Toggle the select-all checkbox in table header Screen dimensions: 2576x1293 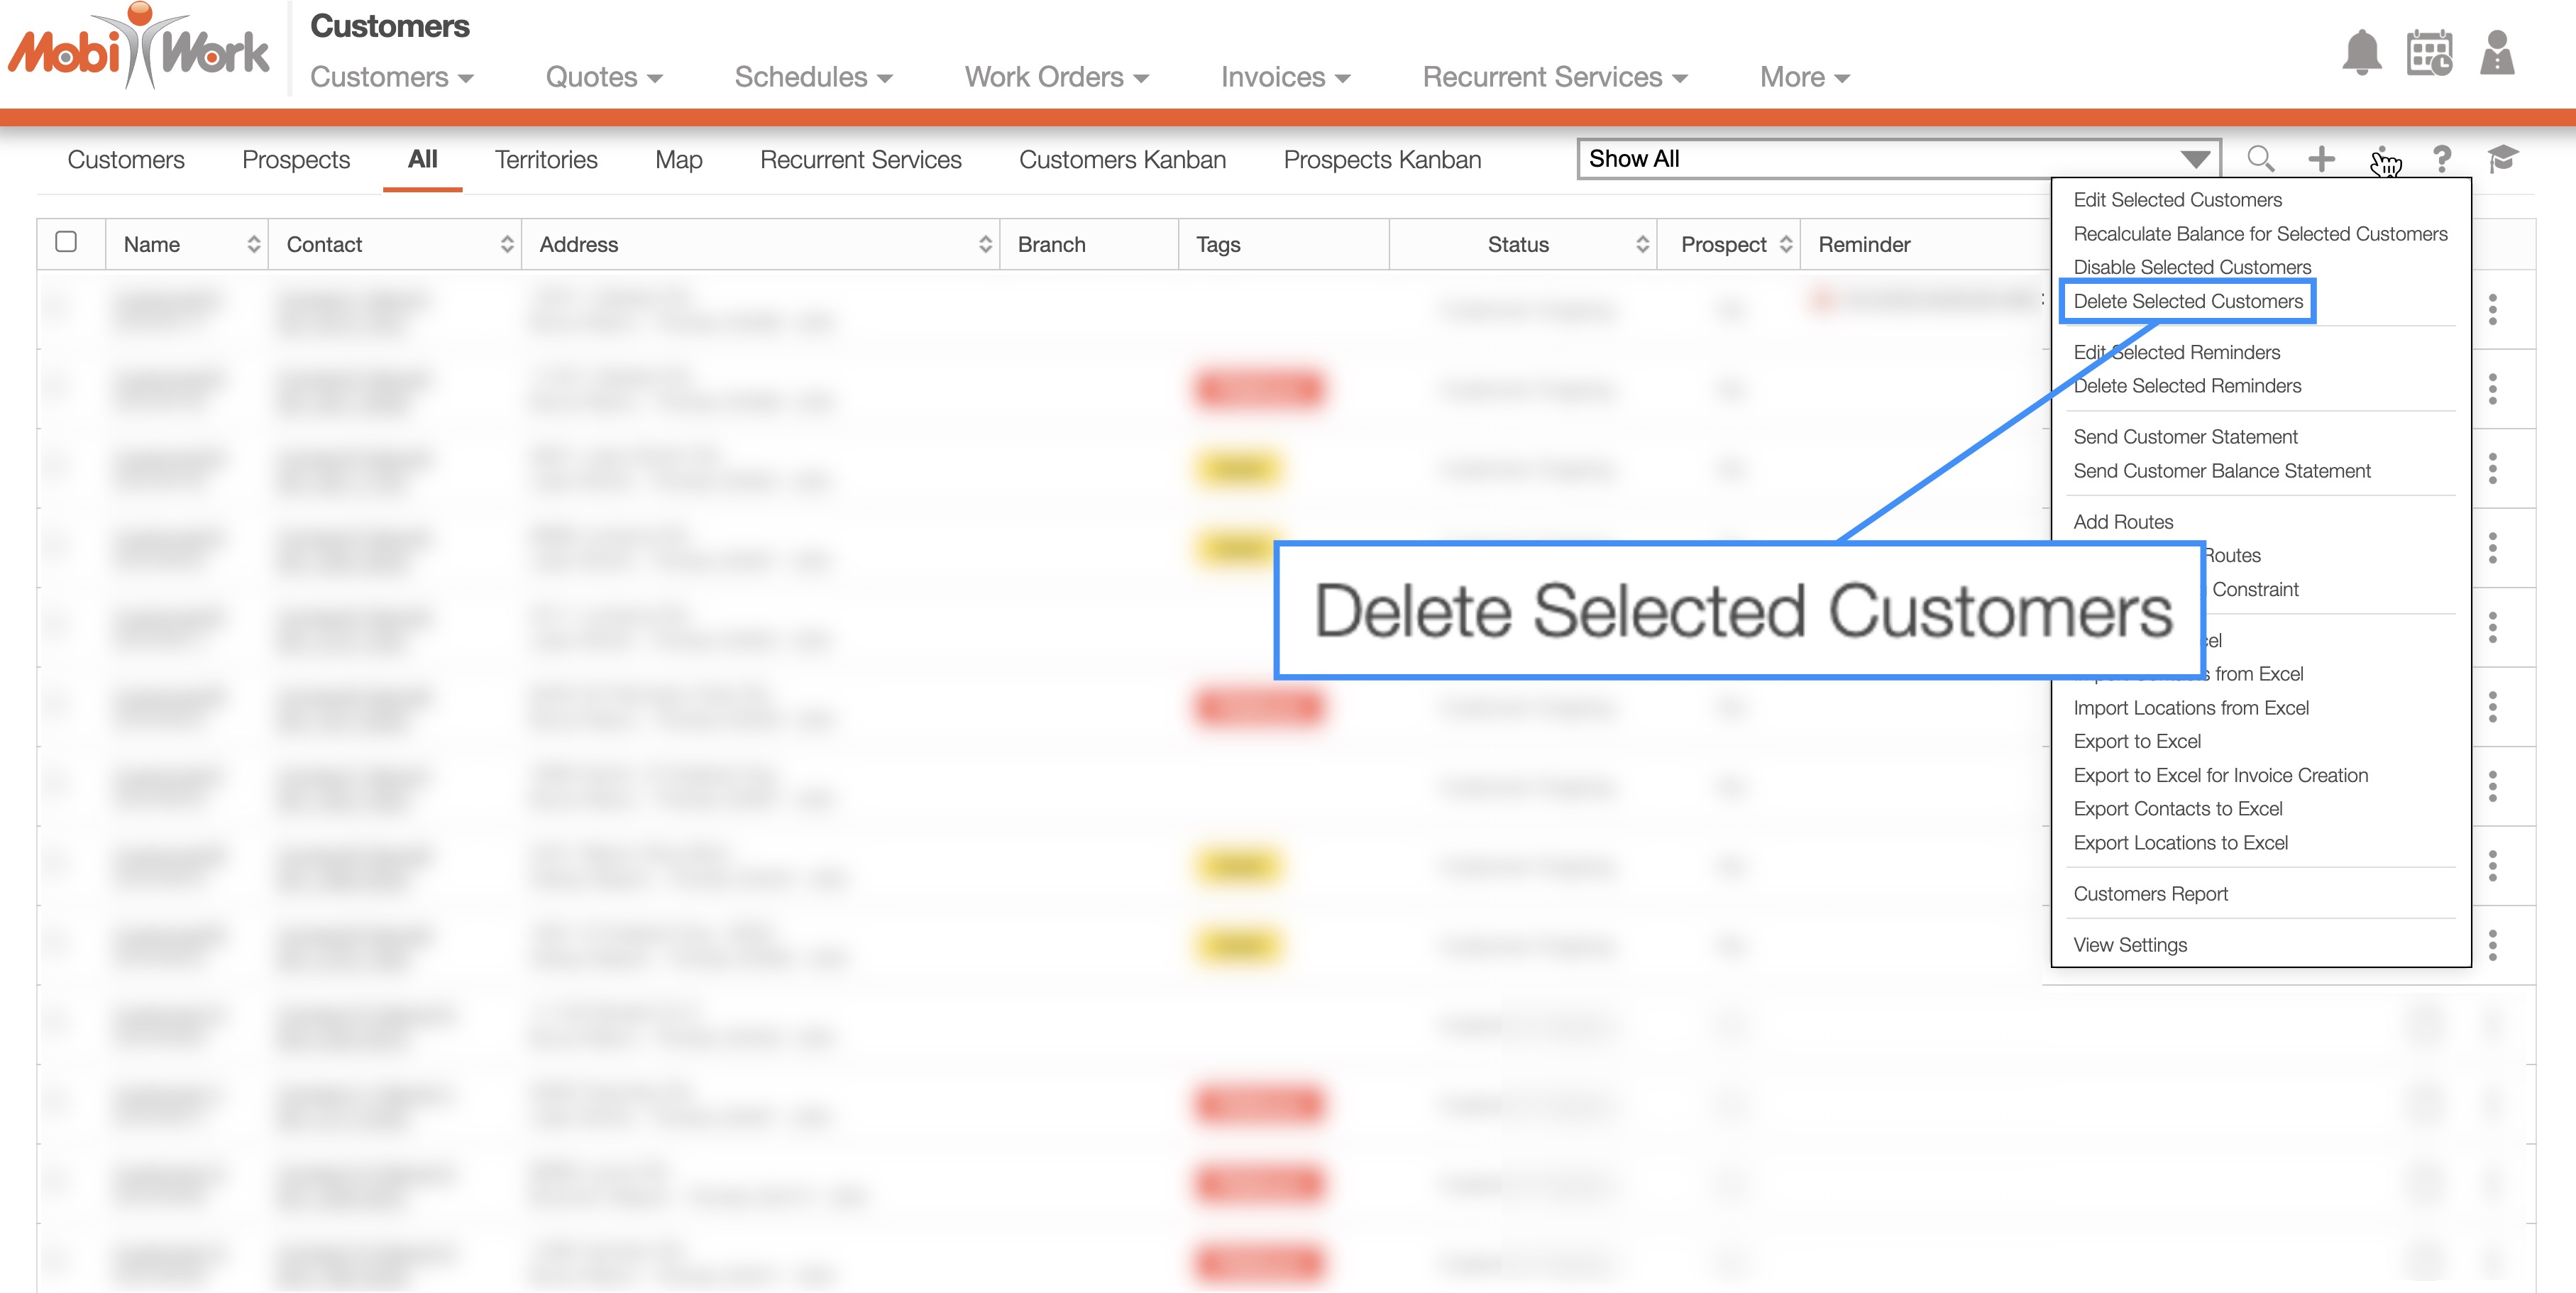[67, 242]
